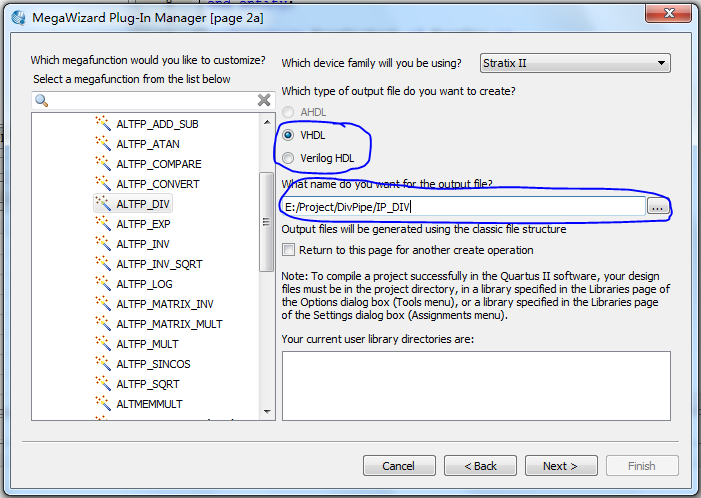Click the Cancel button

click(x=399, y=466)
